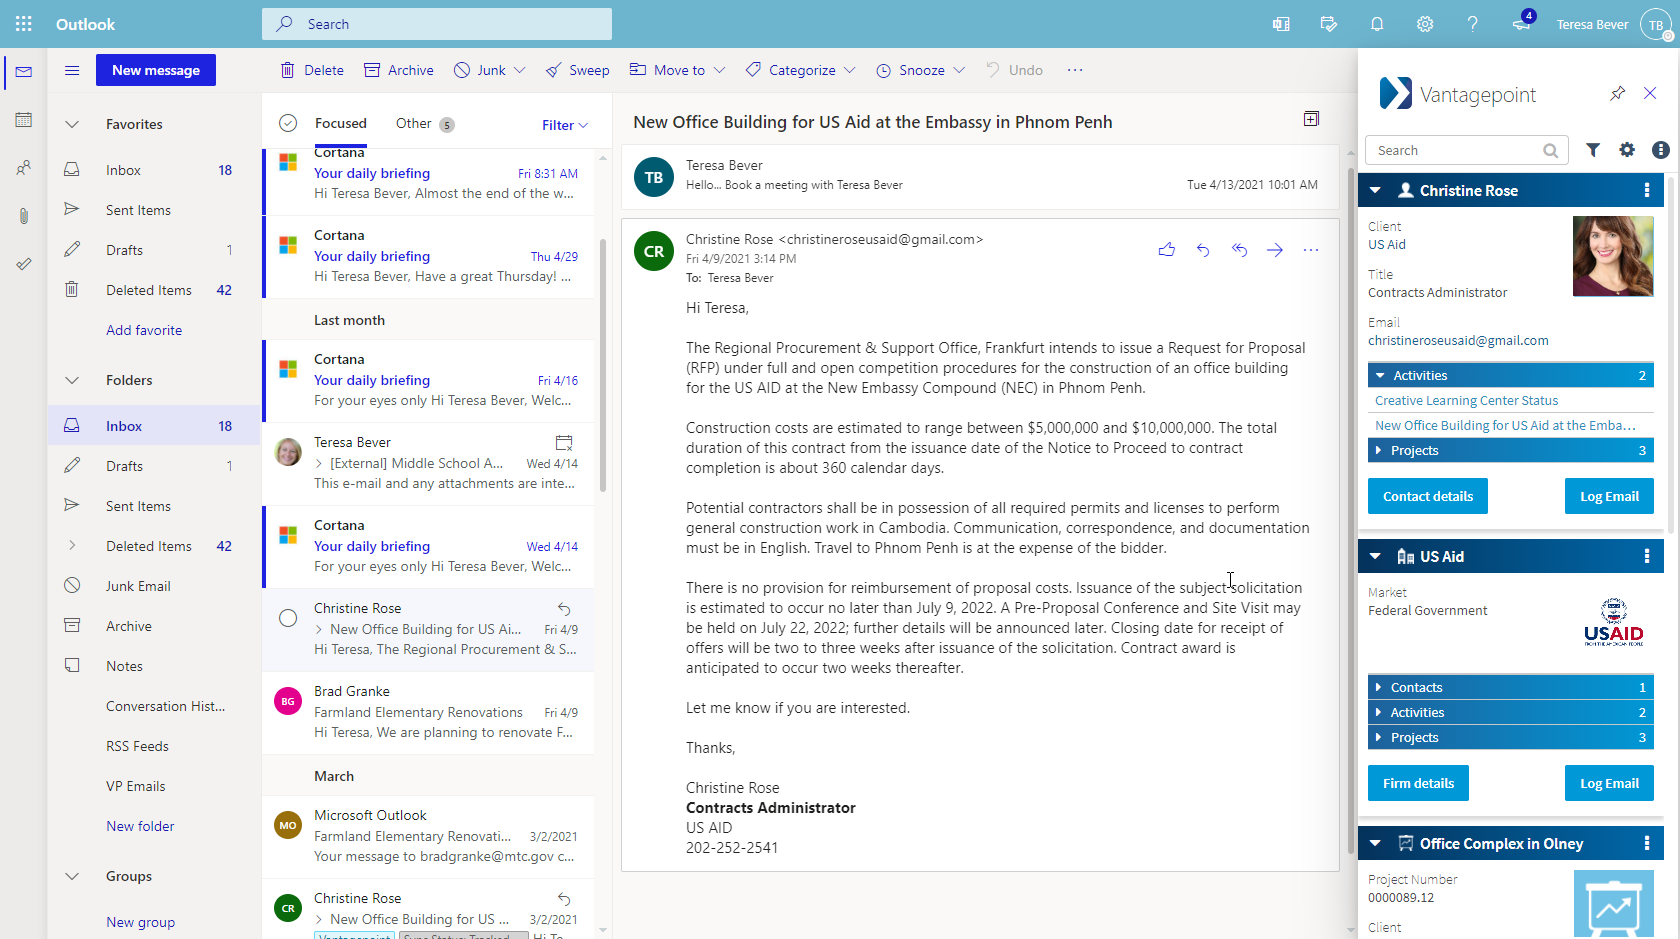Screen dimensions: 1680x939
Task: Reply all to Christine Rose's message
Action: point(1239,250)
